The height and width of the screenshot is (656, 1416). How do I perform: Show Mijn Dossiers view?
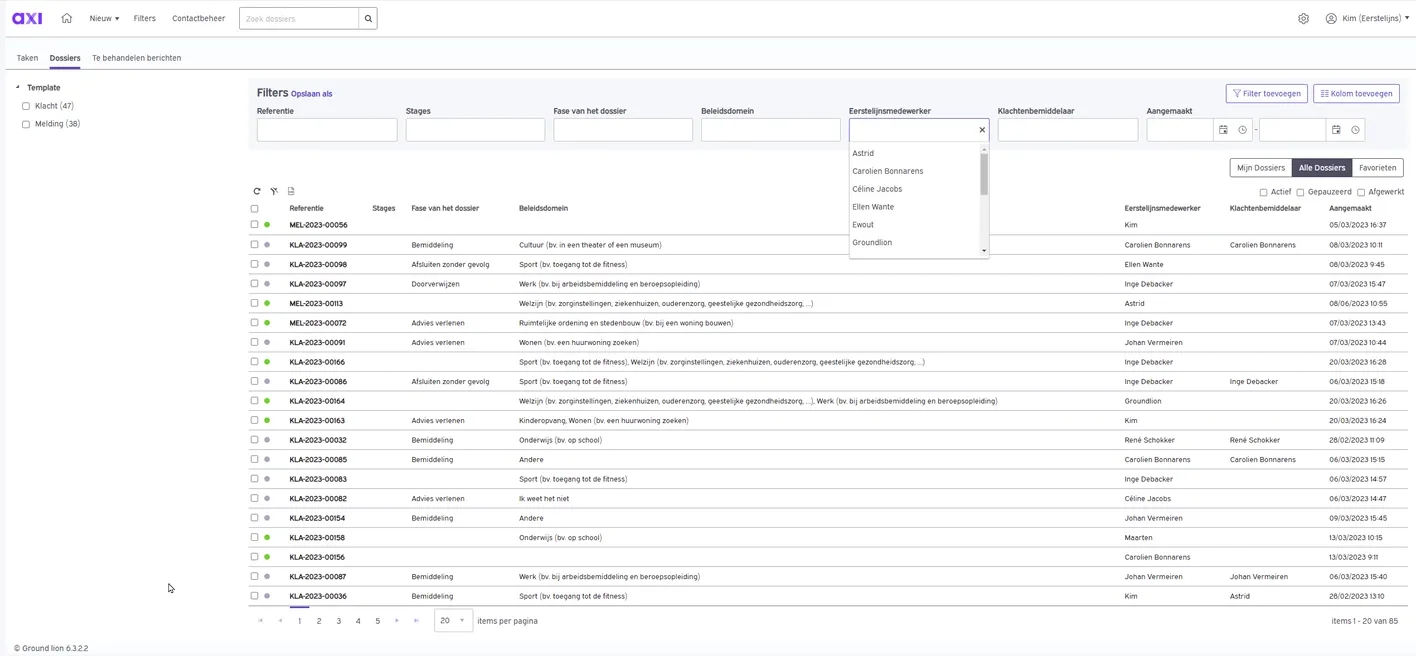coord(1261,168)
